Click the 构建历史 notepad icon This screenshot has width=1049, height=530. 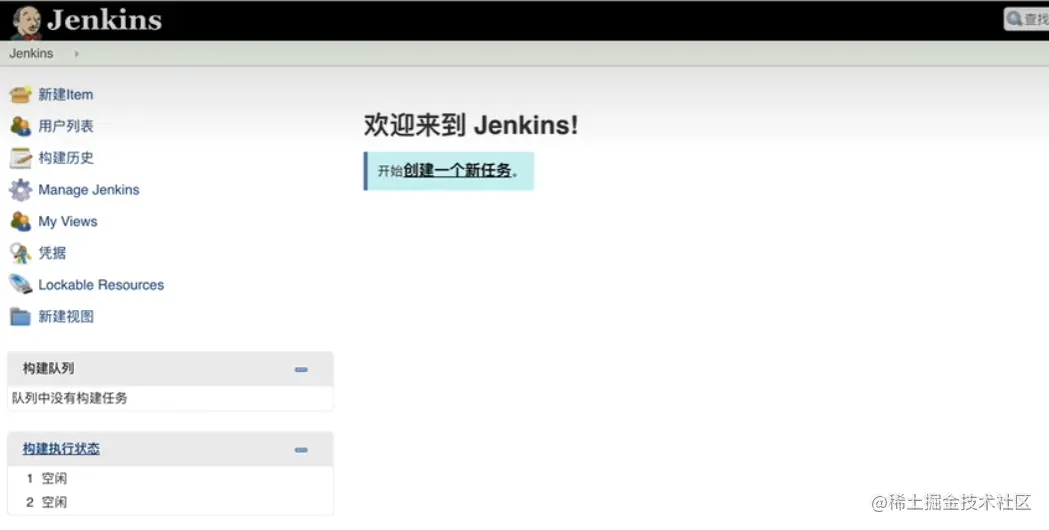pyautogui.click(x=20, y=158)
